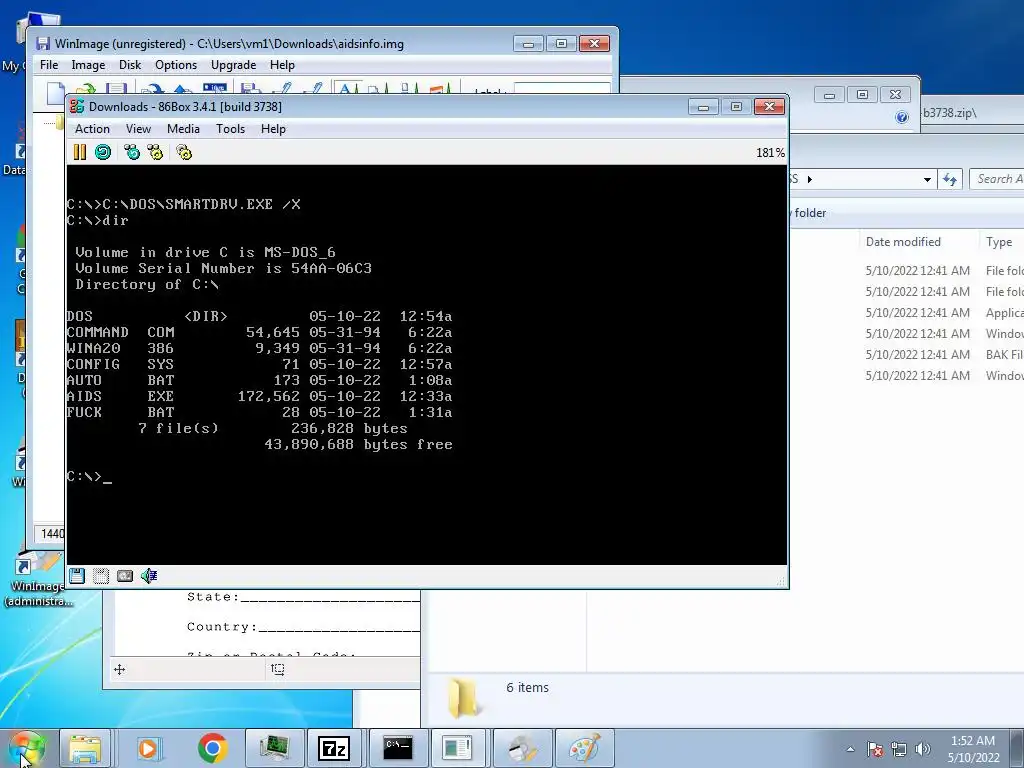
Task: Open Windows Media Player from taskbar
Action: [149, 748]
